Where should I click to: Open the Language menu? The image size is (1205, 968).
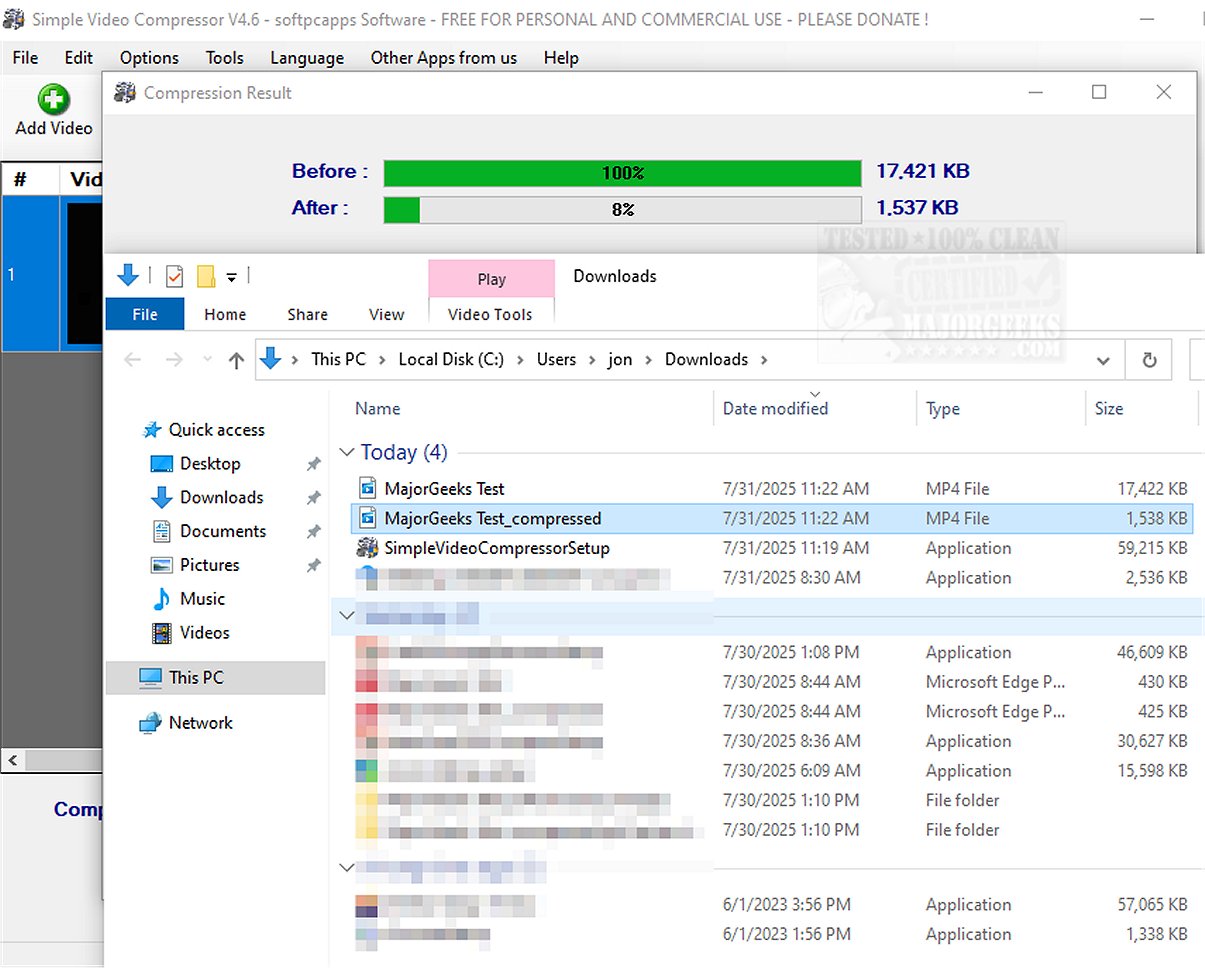coord(307,58)
